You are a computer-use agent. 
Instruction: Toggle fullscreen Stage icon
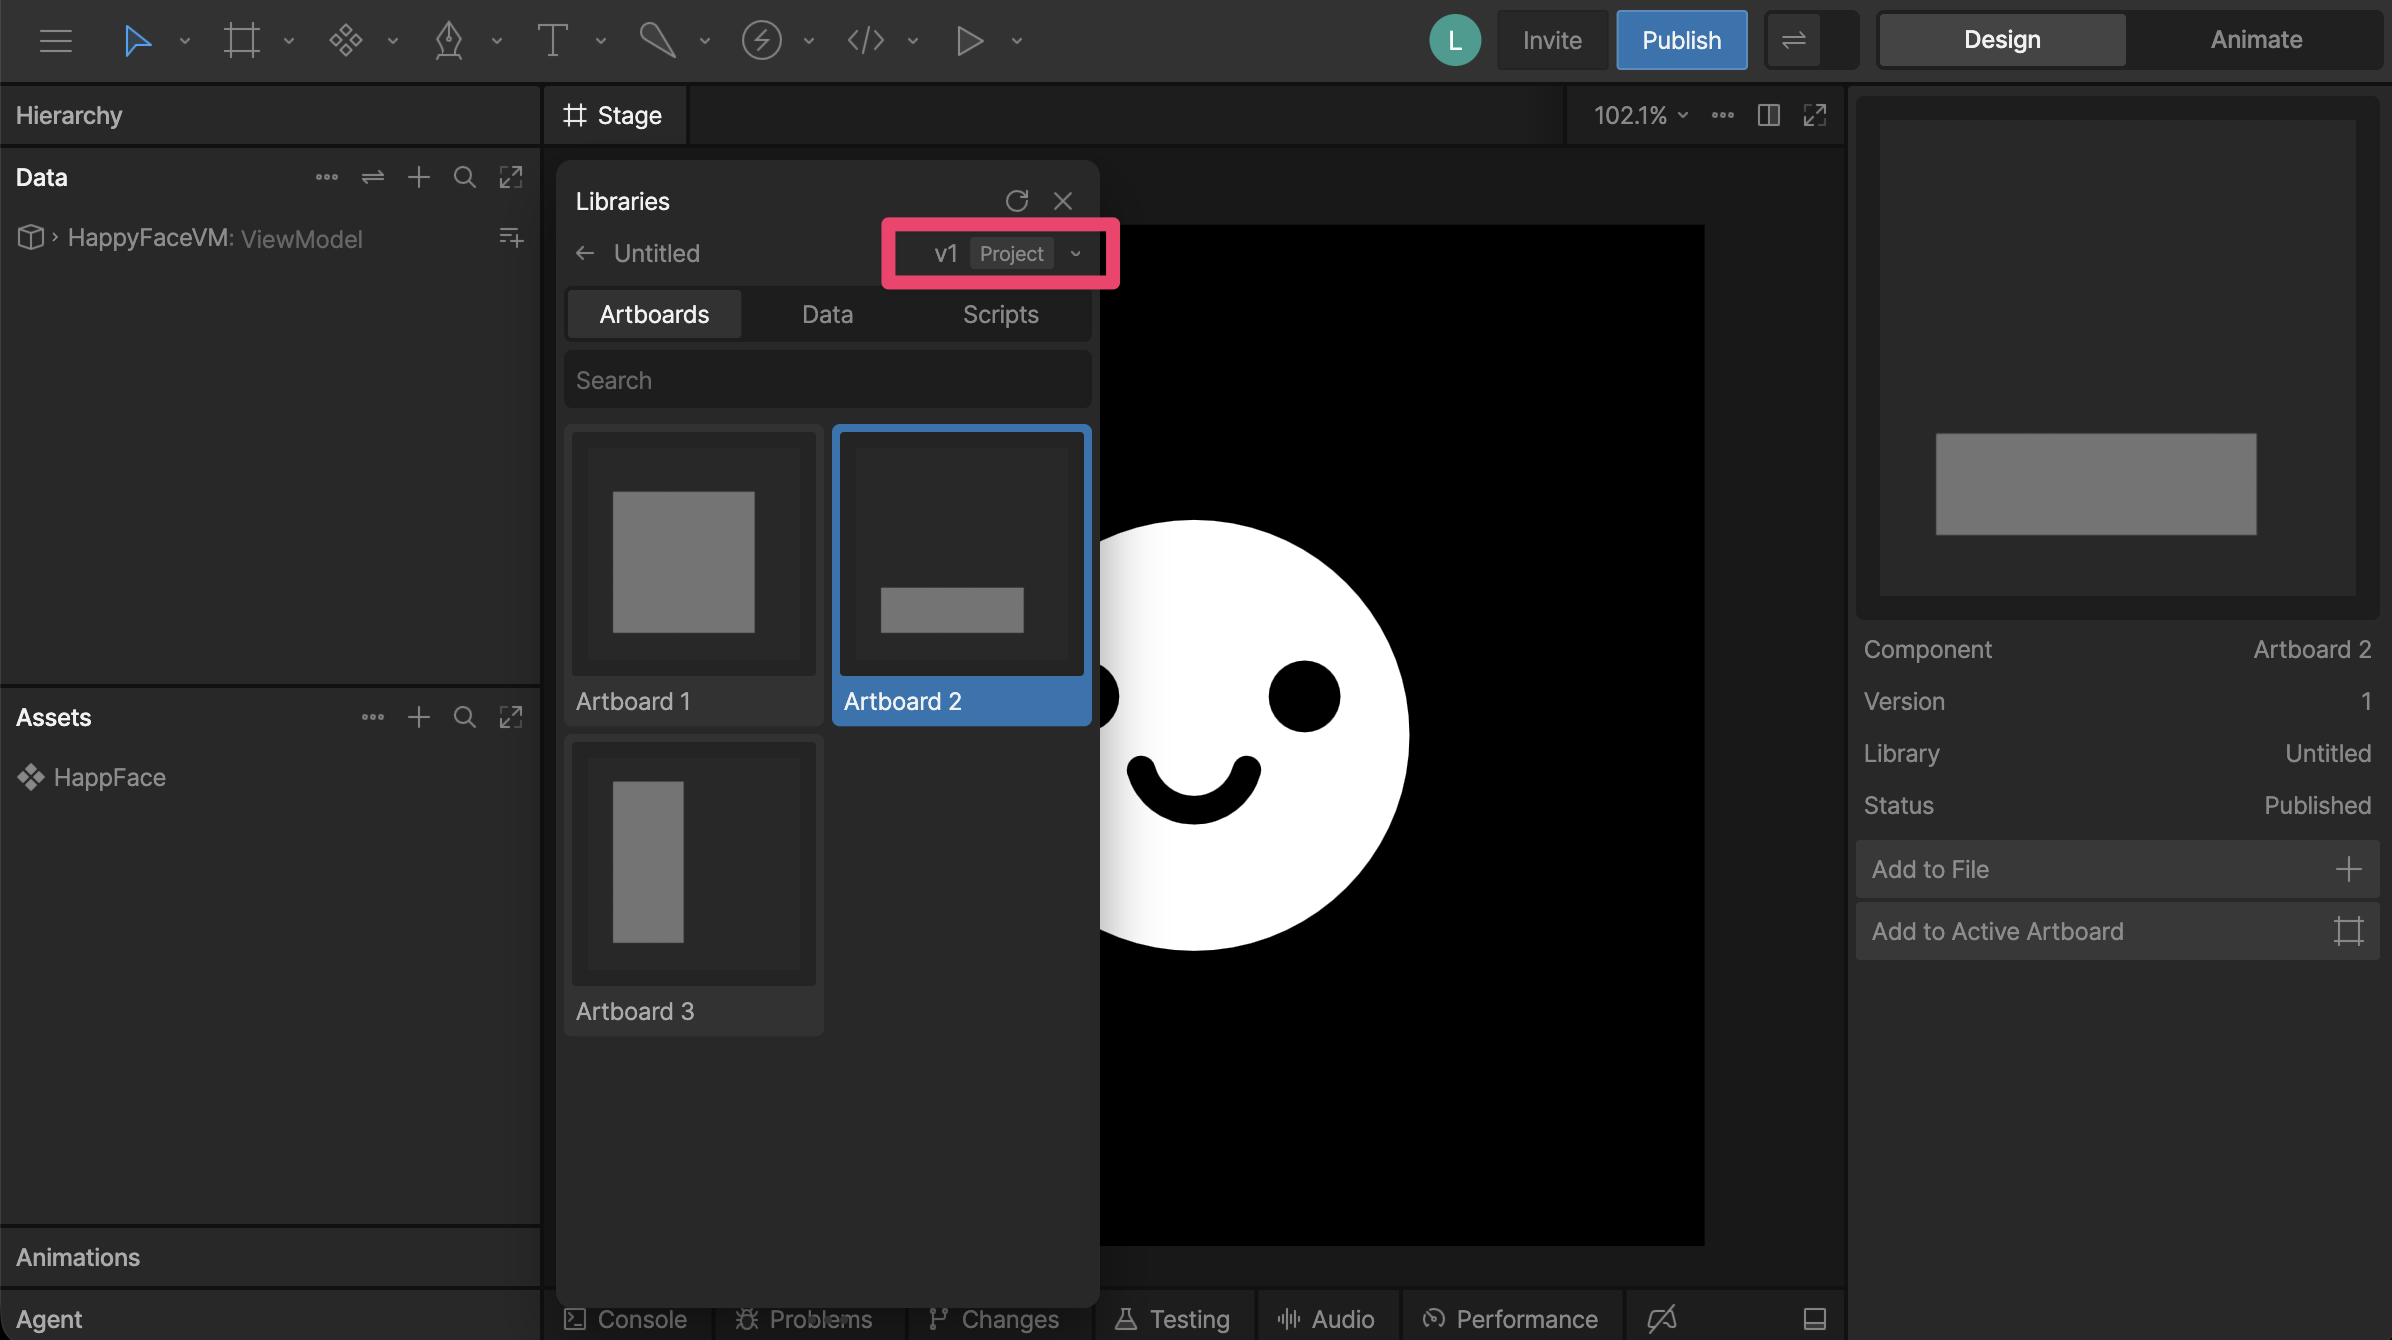(1815, 115)
